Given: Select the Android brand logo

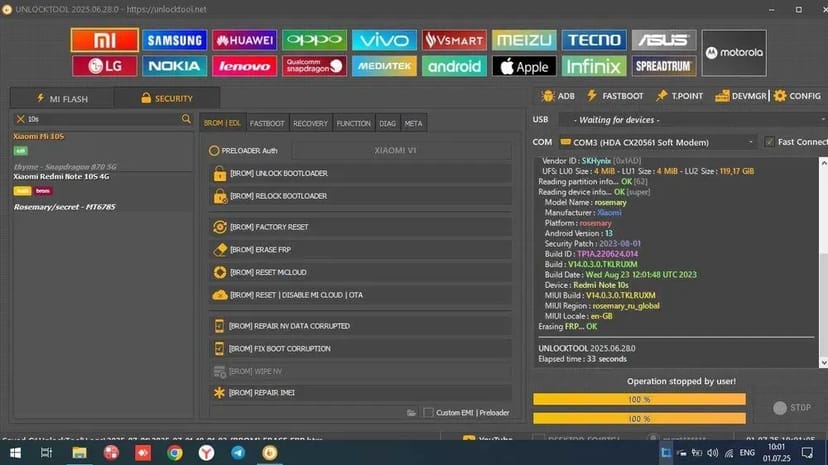Looking at the screenshot, I should tap(454, 66).
